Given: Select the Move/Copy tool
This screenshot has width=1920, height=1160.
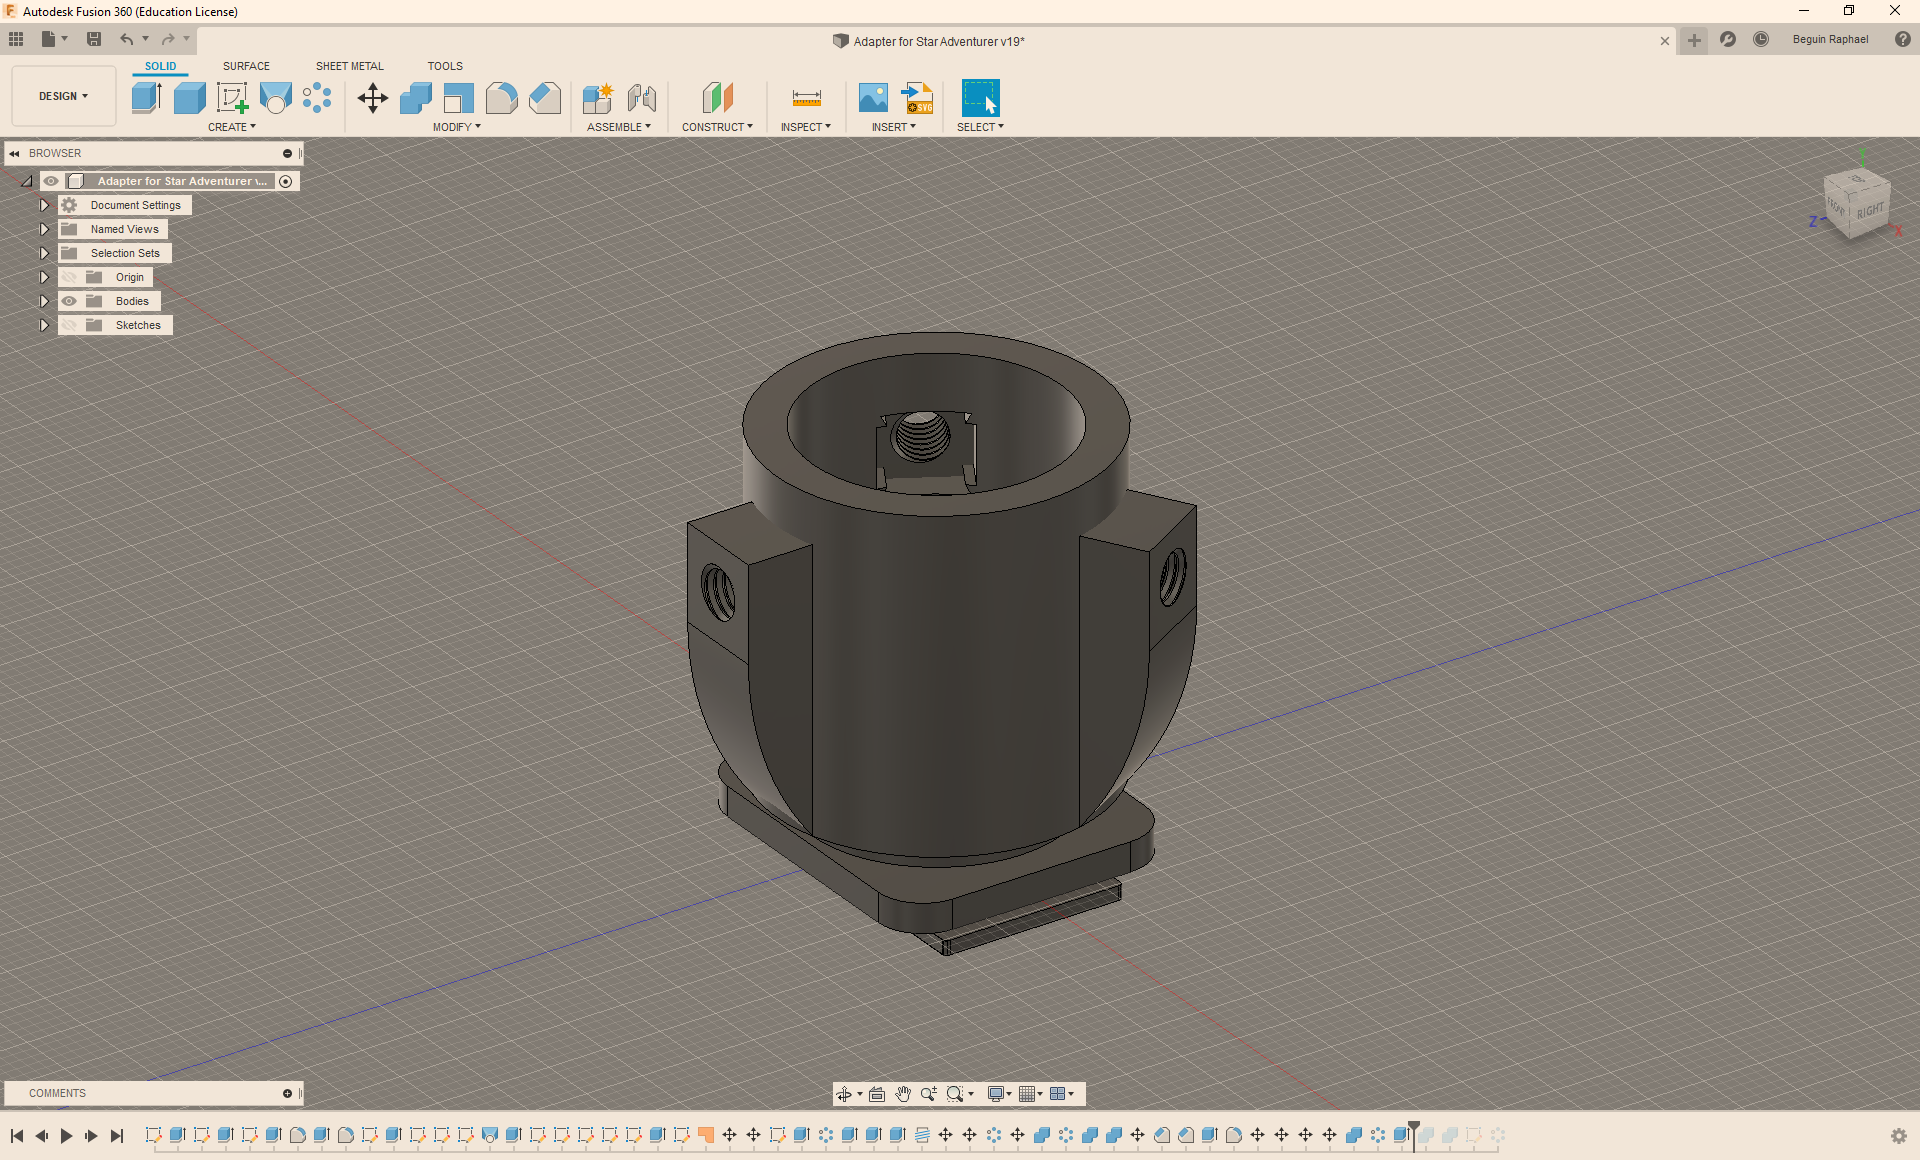Looking at the screenshot, I should click(373, 98).
